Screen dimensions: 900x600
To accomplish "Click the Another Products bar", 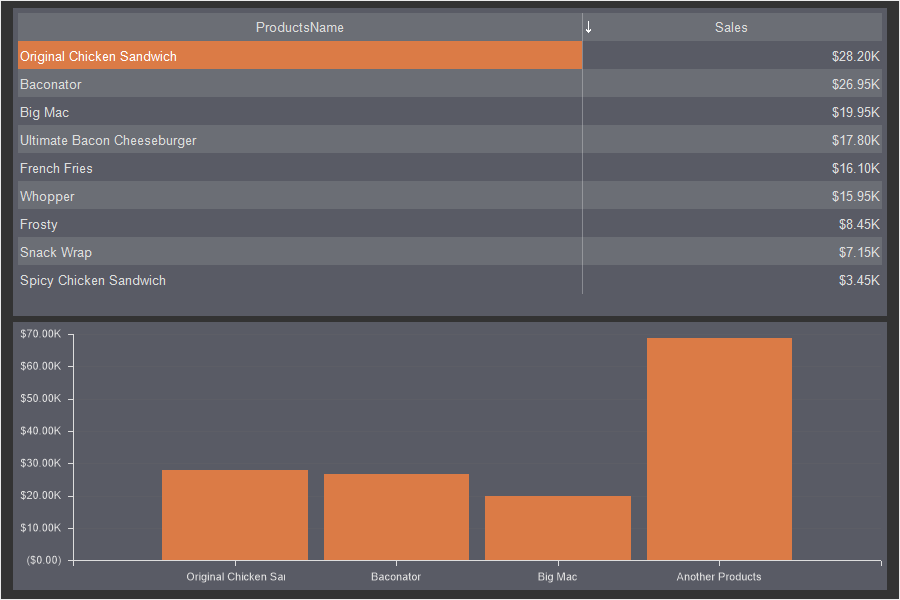I will (719, 449).
